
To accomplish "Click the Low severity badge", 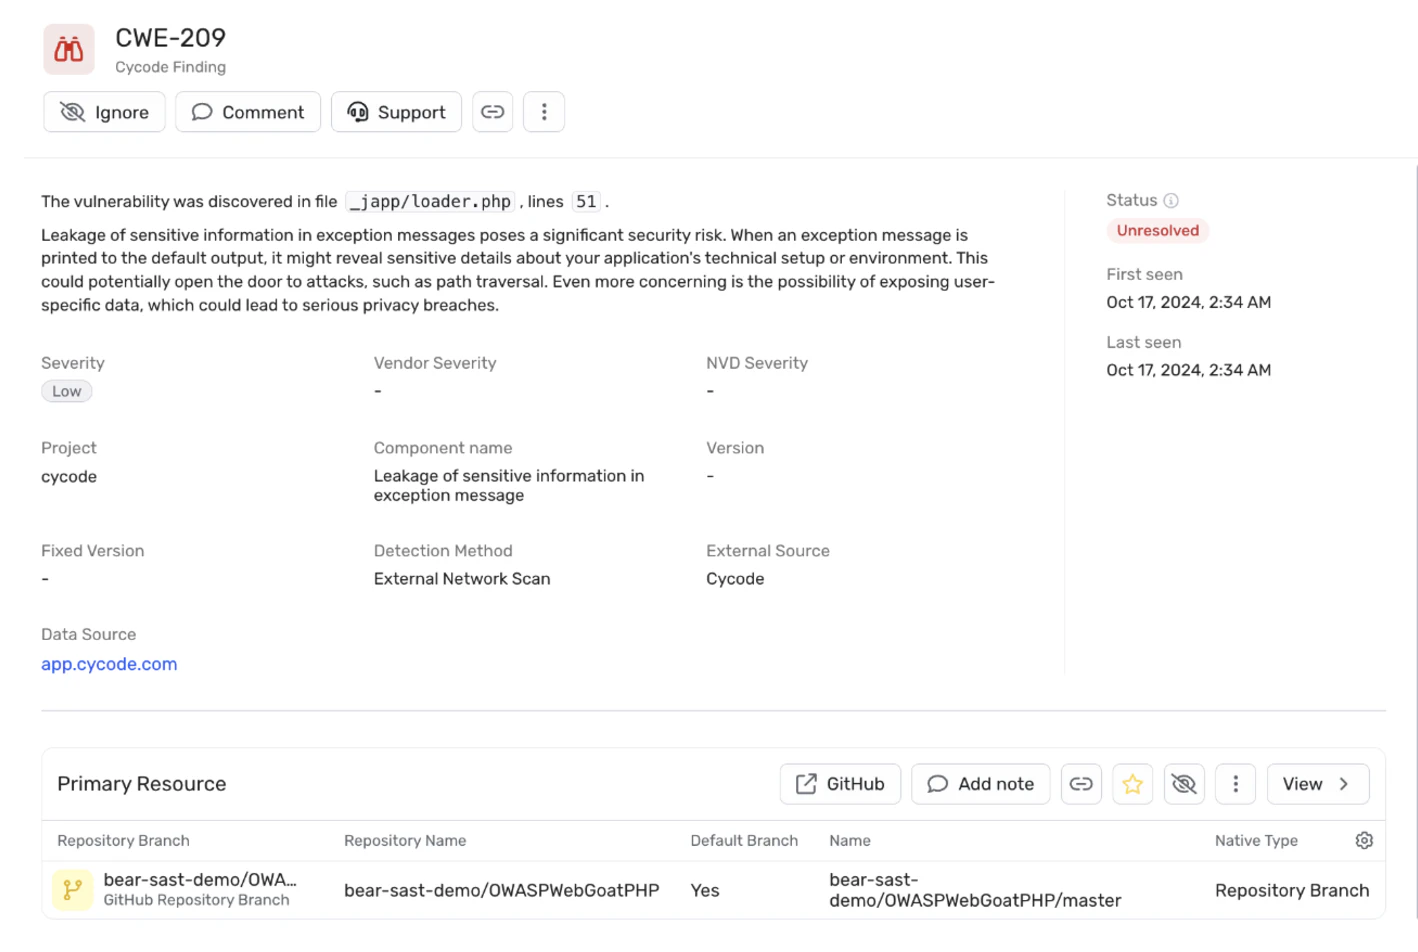I will [67, 392].
